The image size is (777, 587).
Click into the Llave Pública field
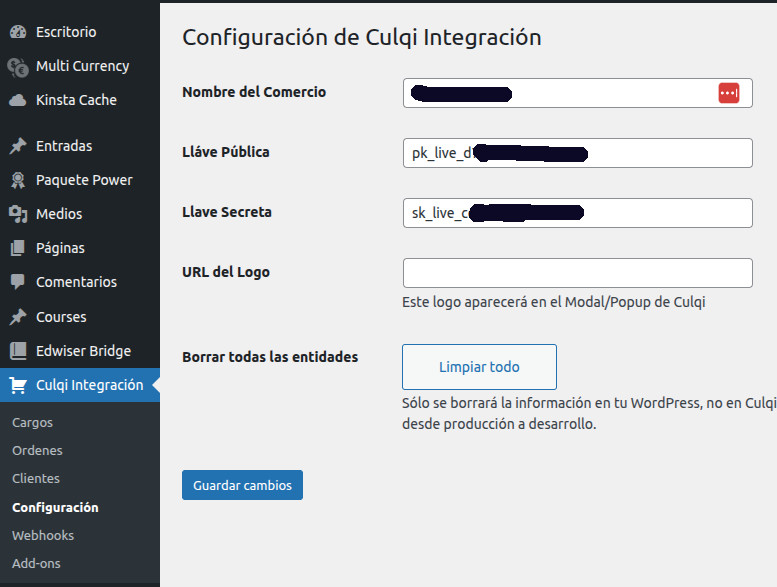click(578, 153)
